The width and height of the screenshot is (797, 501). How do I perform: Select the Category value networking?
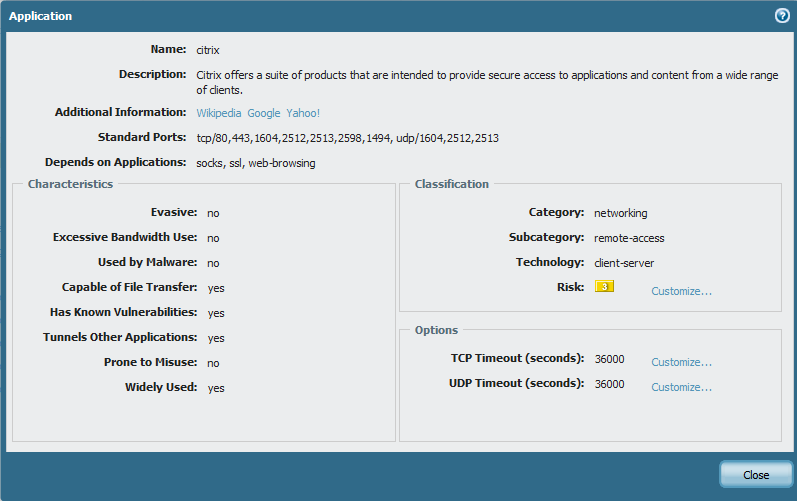click(x=621, y=213)
